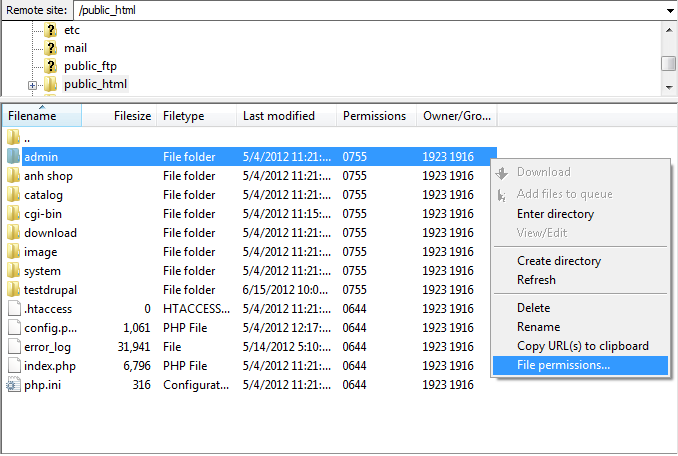Click the error_log file icon
The width and height of the screenshot is (678, 456).
coord(14,346)
